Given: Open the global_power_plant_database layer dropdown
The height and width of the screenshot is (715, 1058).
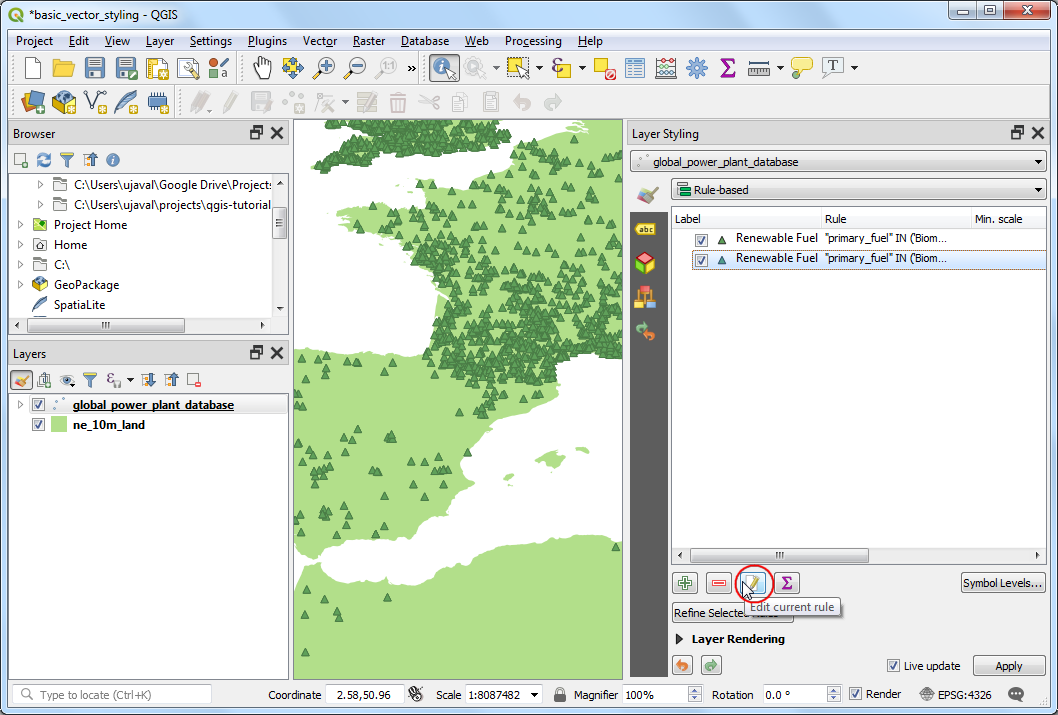Looking at the screenshot, I should coord(838,161).
